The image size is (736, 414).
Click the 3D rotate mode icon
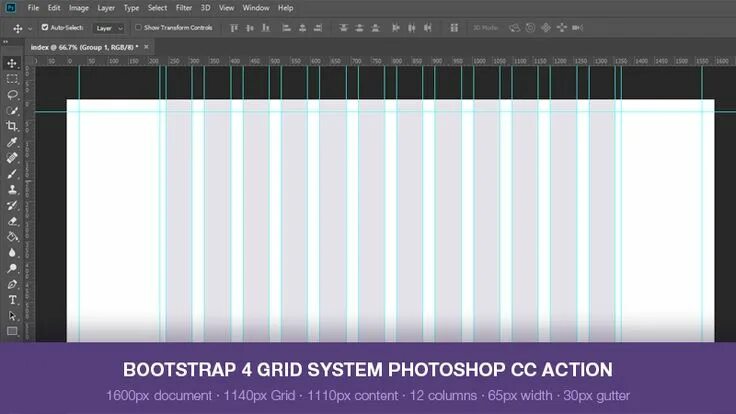click(514, 28)
